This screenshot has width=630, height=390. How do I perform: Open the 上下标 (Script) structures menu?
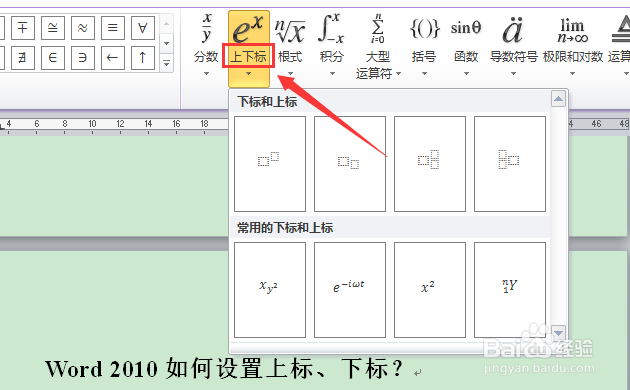[249, 48]
